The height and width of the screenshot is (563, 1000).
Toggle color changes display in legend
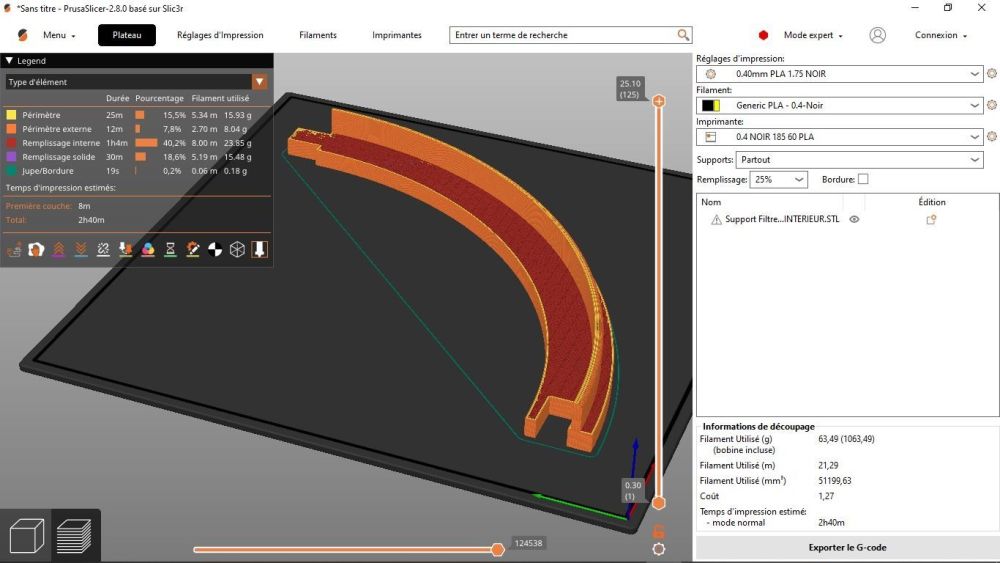148,250
